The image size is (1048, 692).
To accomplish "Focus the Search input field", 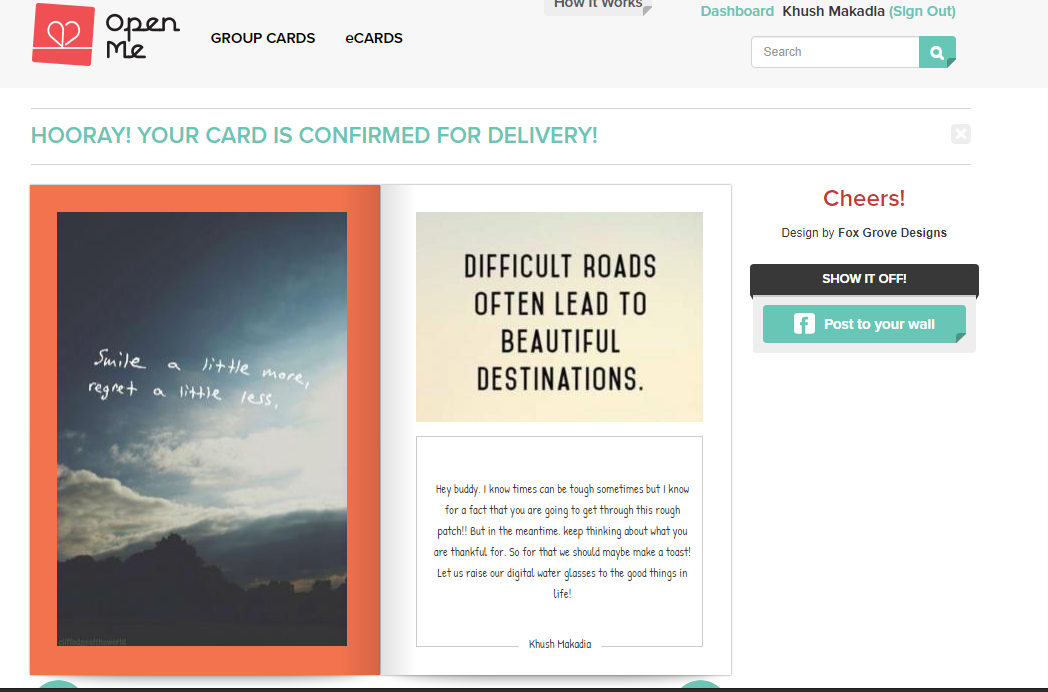I will pyautogui.click(x=835, y=52).
